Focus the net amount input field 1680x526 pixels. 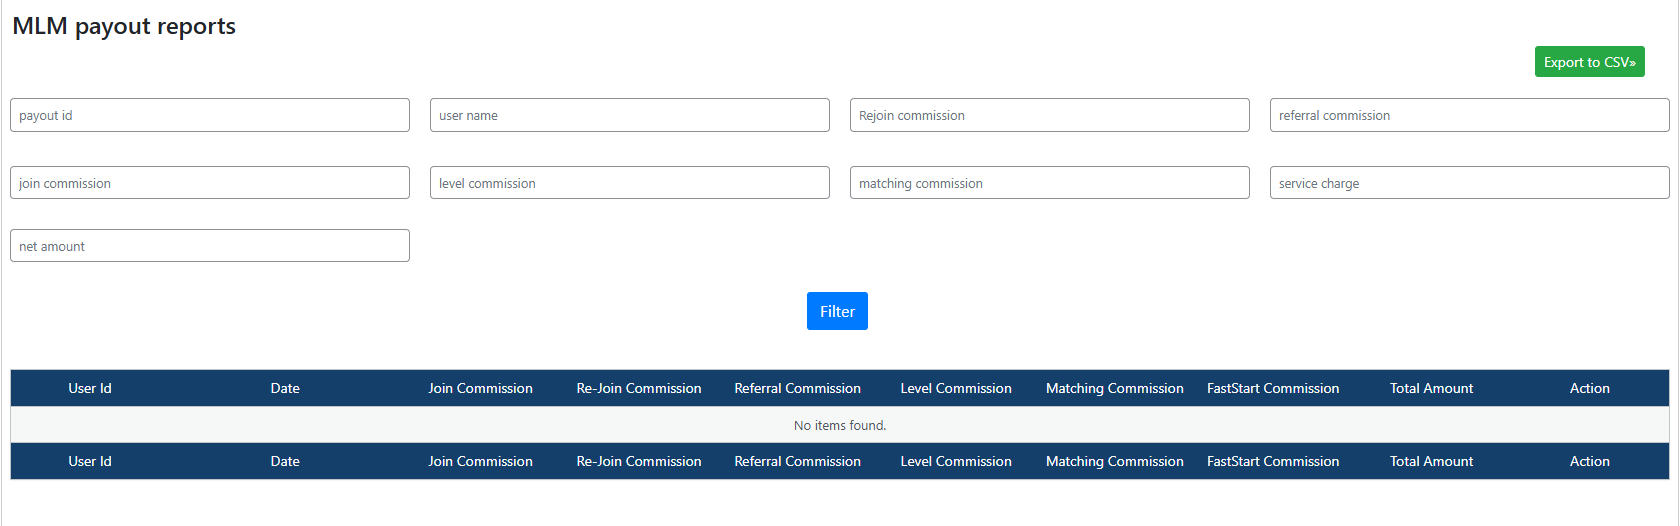tap(210, 246)
